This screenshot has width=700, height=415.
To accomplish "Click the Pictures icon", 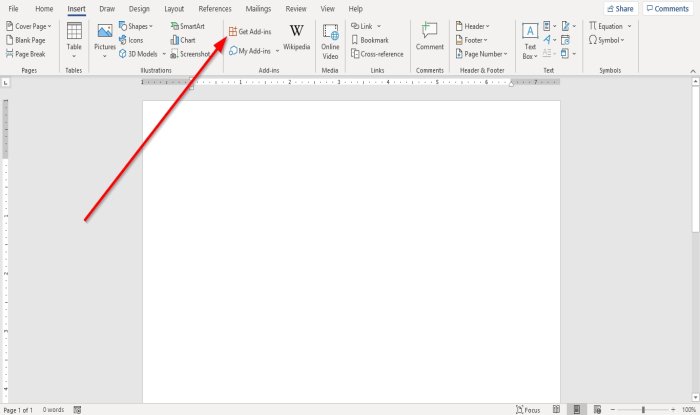I will [x=105, y=31].
